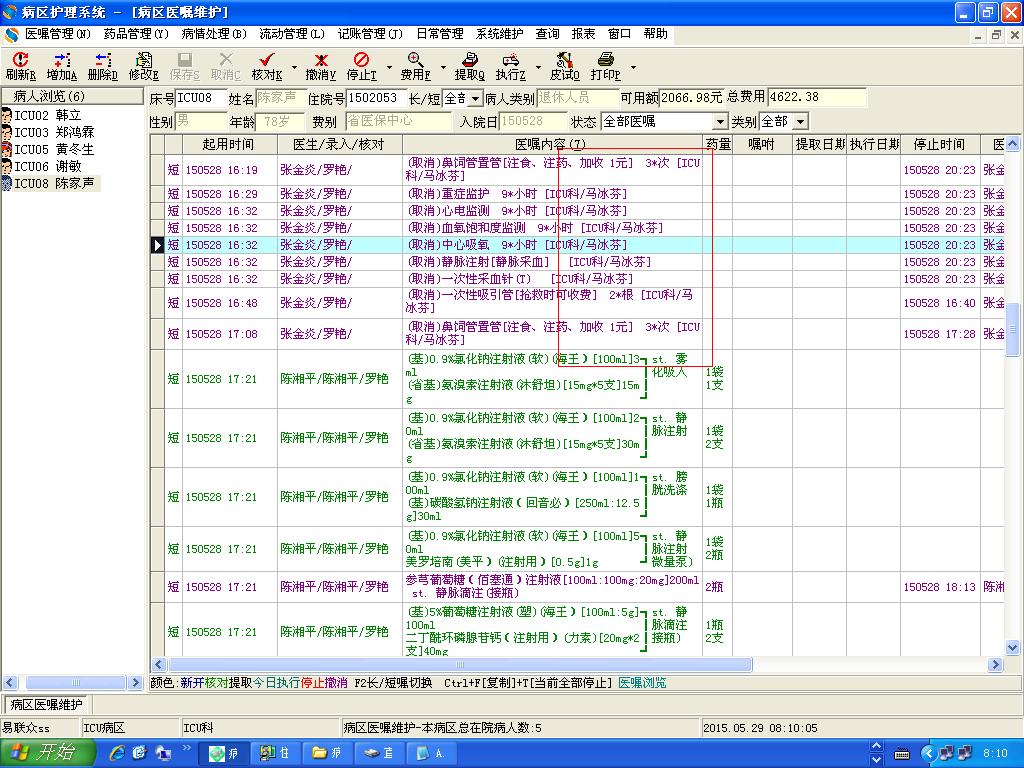The height and width of the screenshot is (768, 1024).
Task: Click the 医嘱浏览 link in legend bar
Action: pos(642,683)
